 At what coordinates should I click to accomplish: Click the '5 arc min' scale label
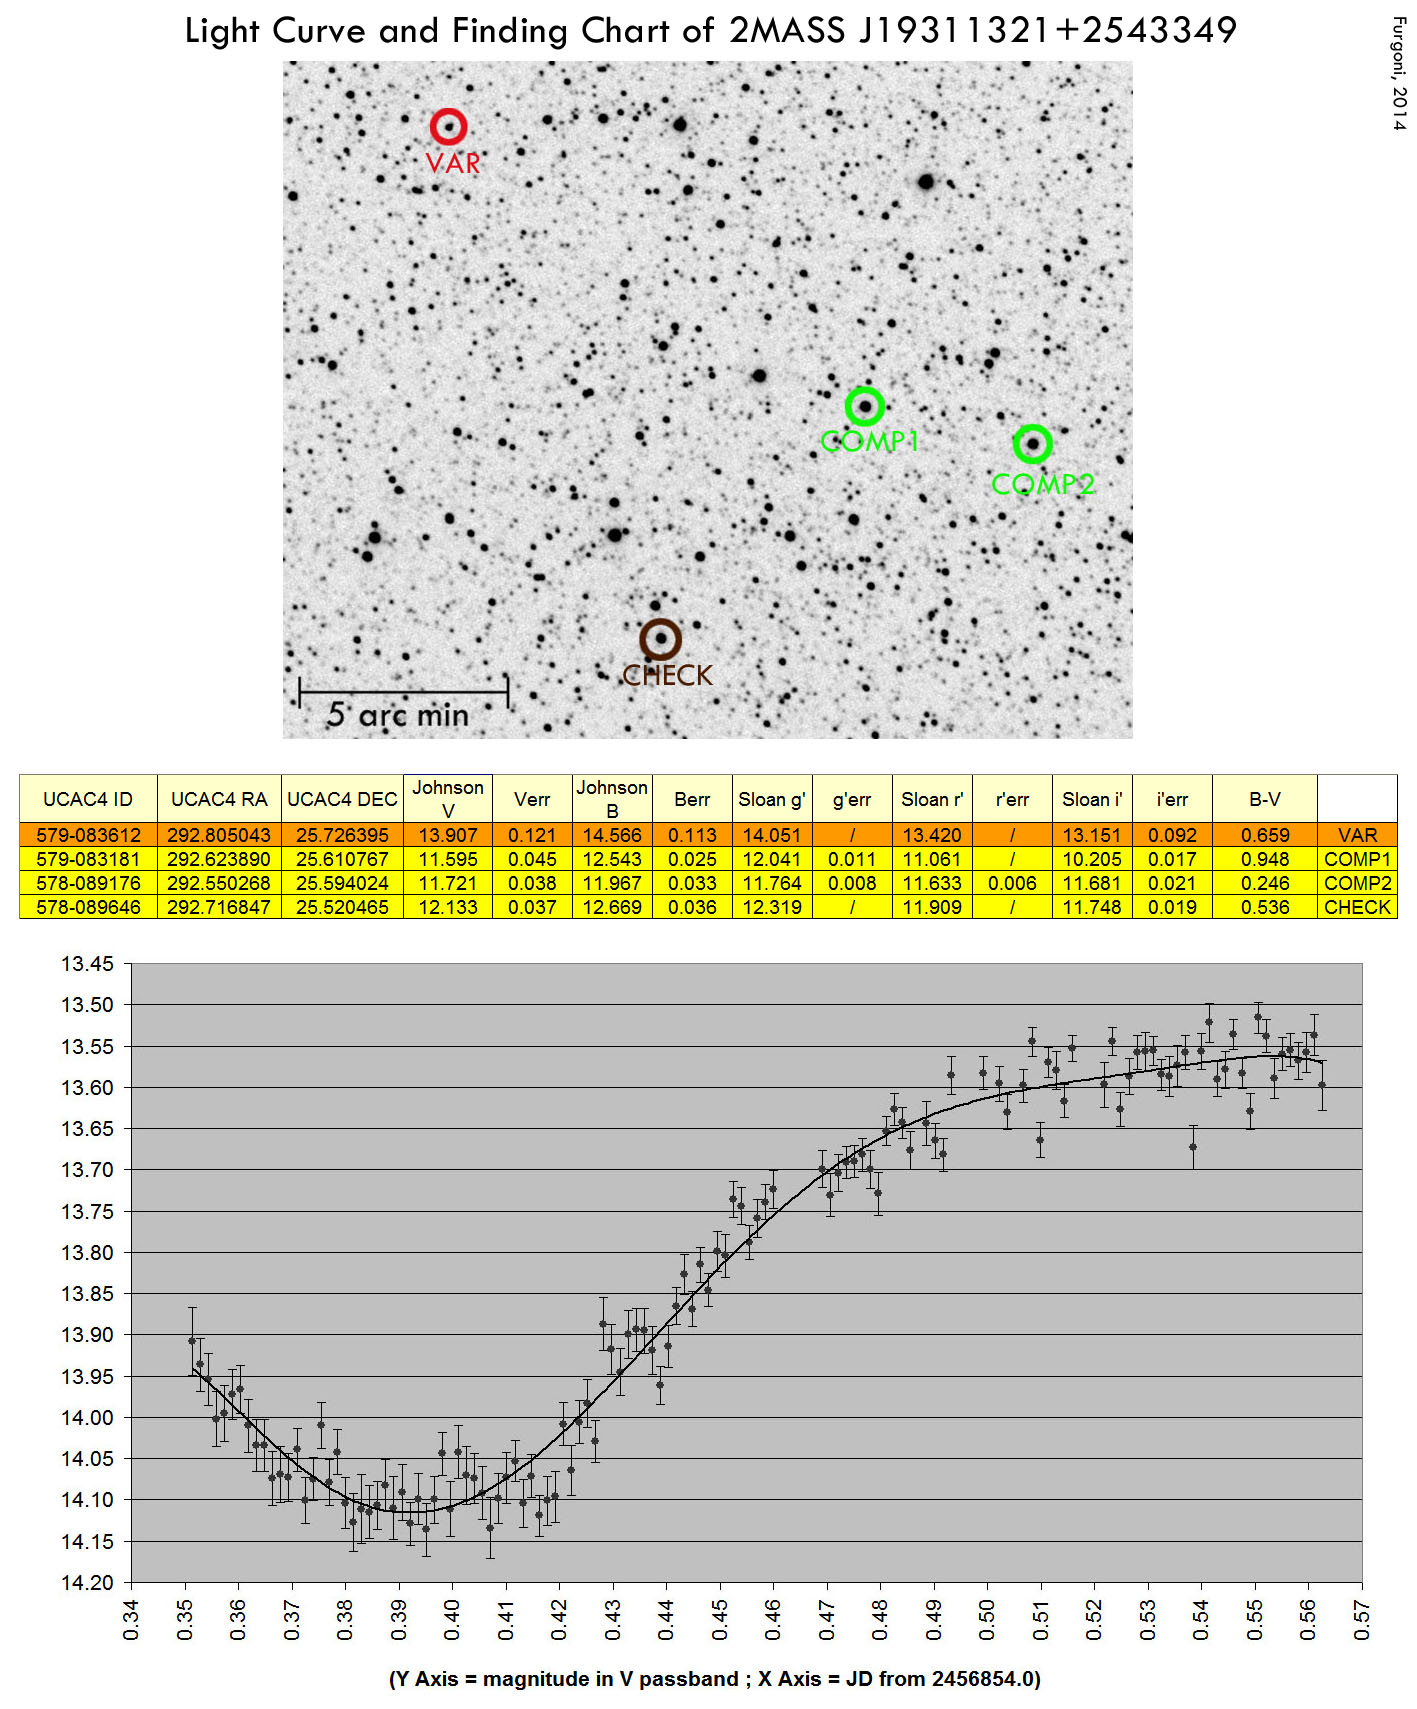click(398, 715)
